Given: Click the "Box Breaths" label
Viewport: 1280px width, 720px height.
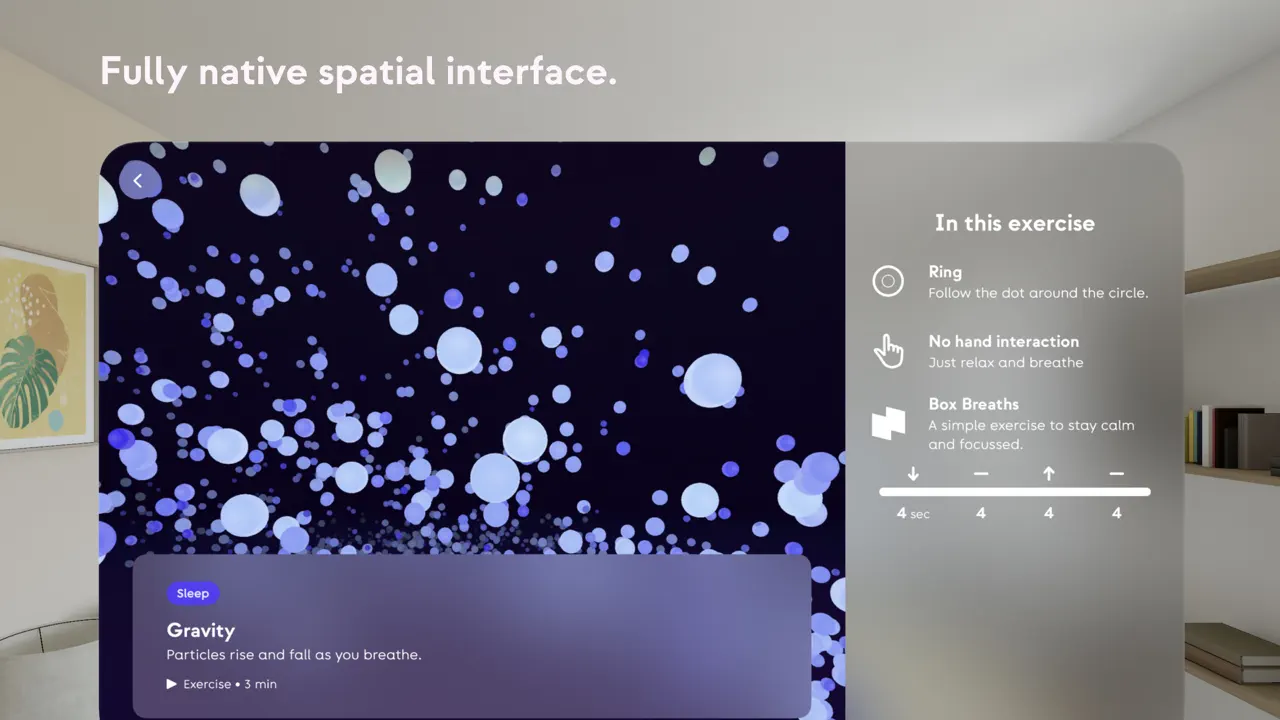Looking at the screenshot, I should (974, 404).
